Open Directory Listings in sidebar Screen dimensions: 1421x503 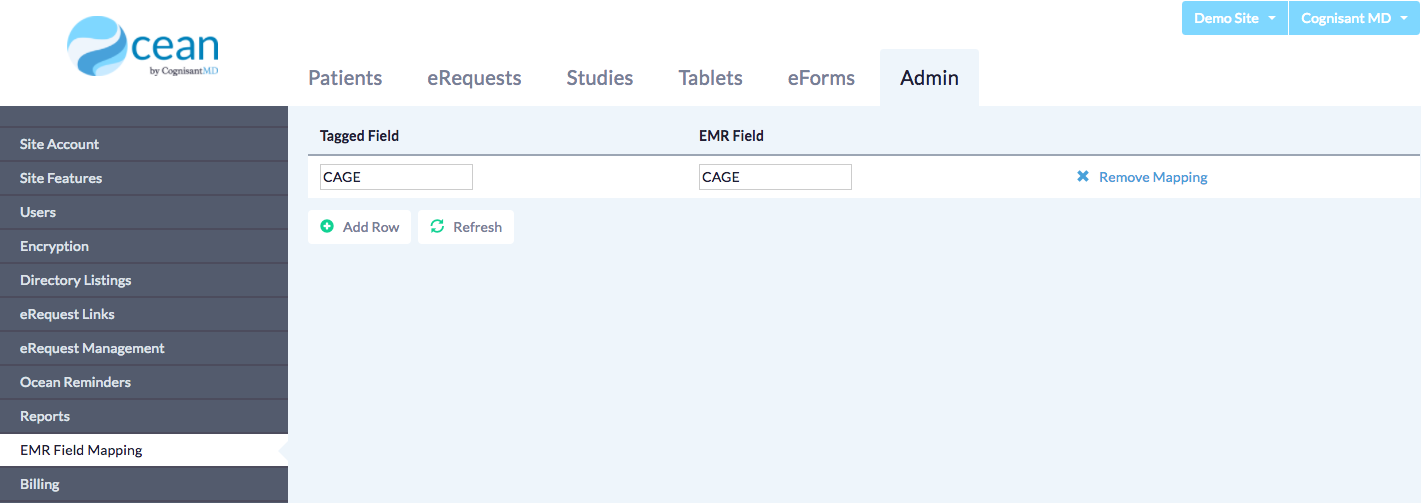coord(75,280)
